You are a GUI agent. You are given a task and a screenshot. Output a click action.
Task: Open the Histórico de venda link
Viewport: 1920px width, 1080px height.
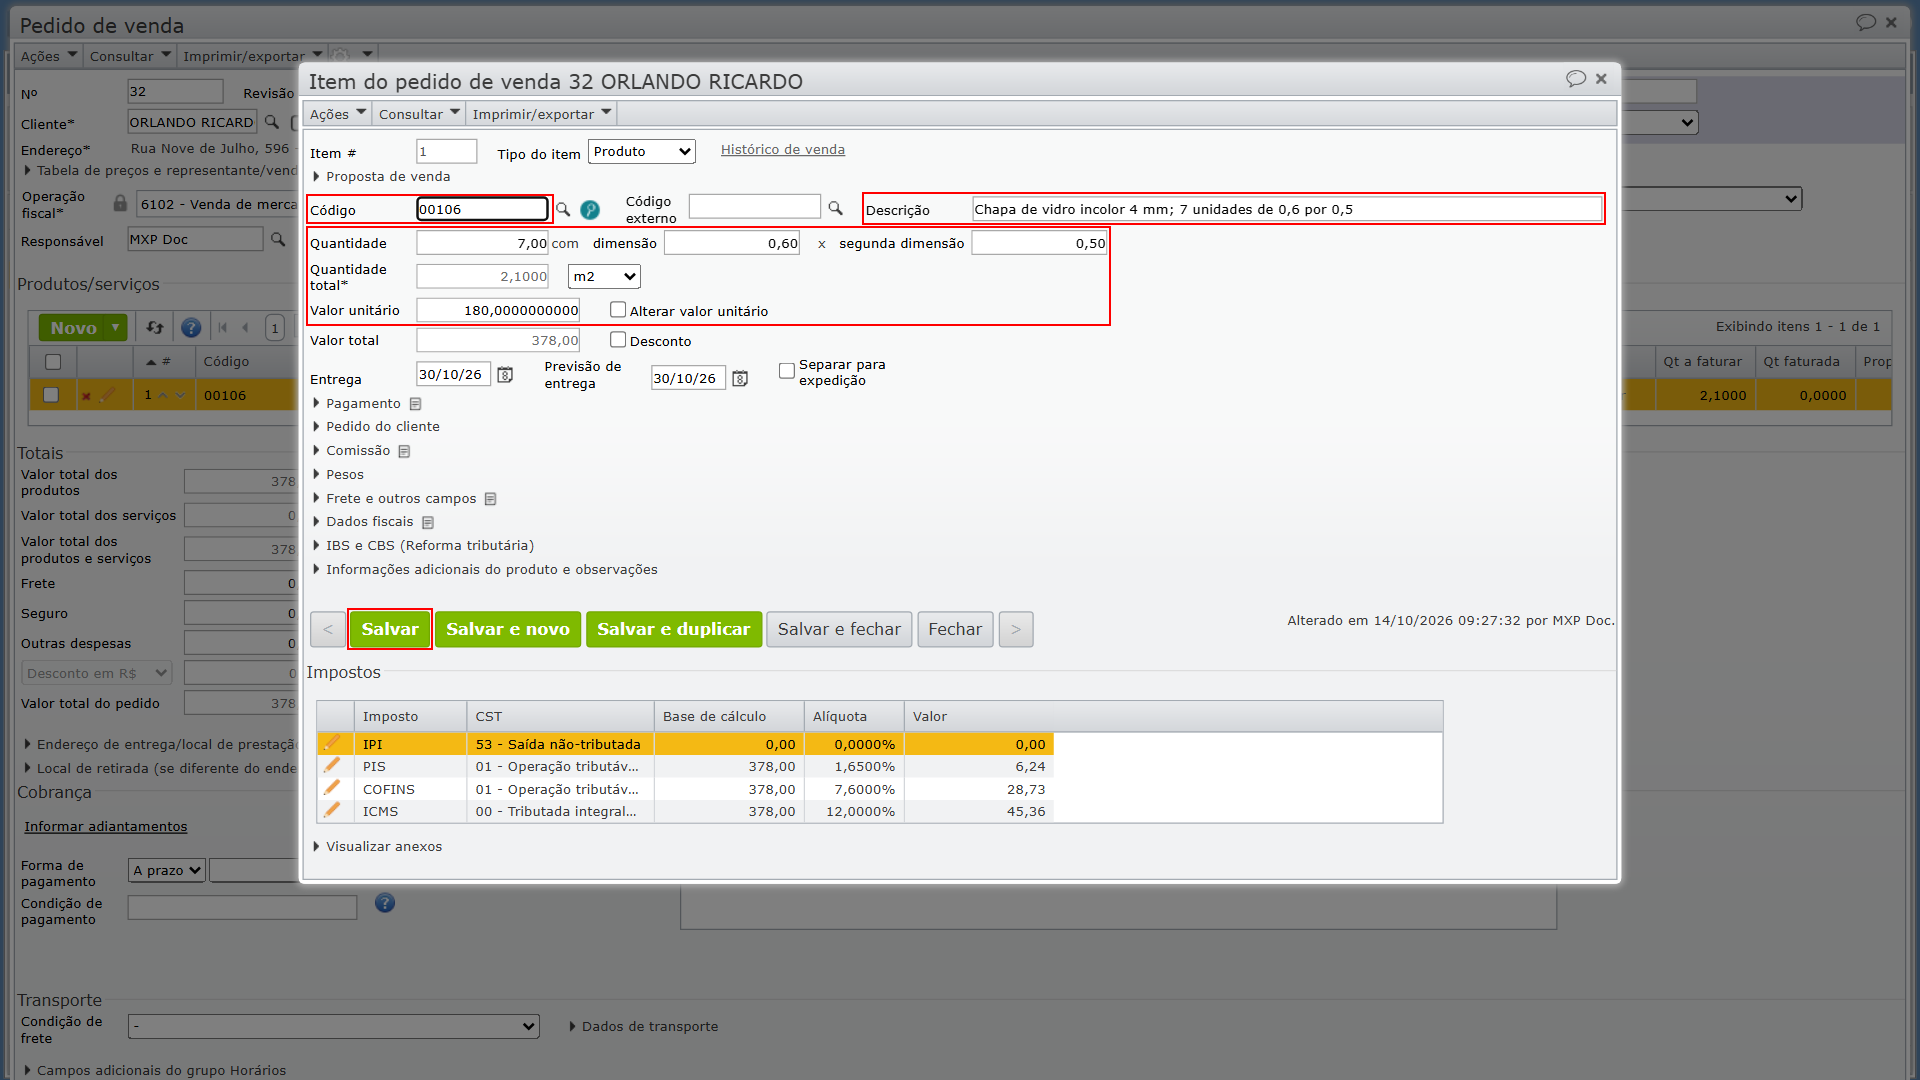click(x=783, y=150)
